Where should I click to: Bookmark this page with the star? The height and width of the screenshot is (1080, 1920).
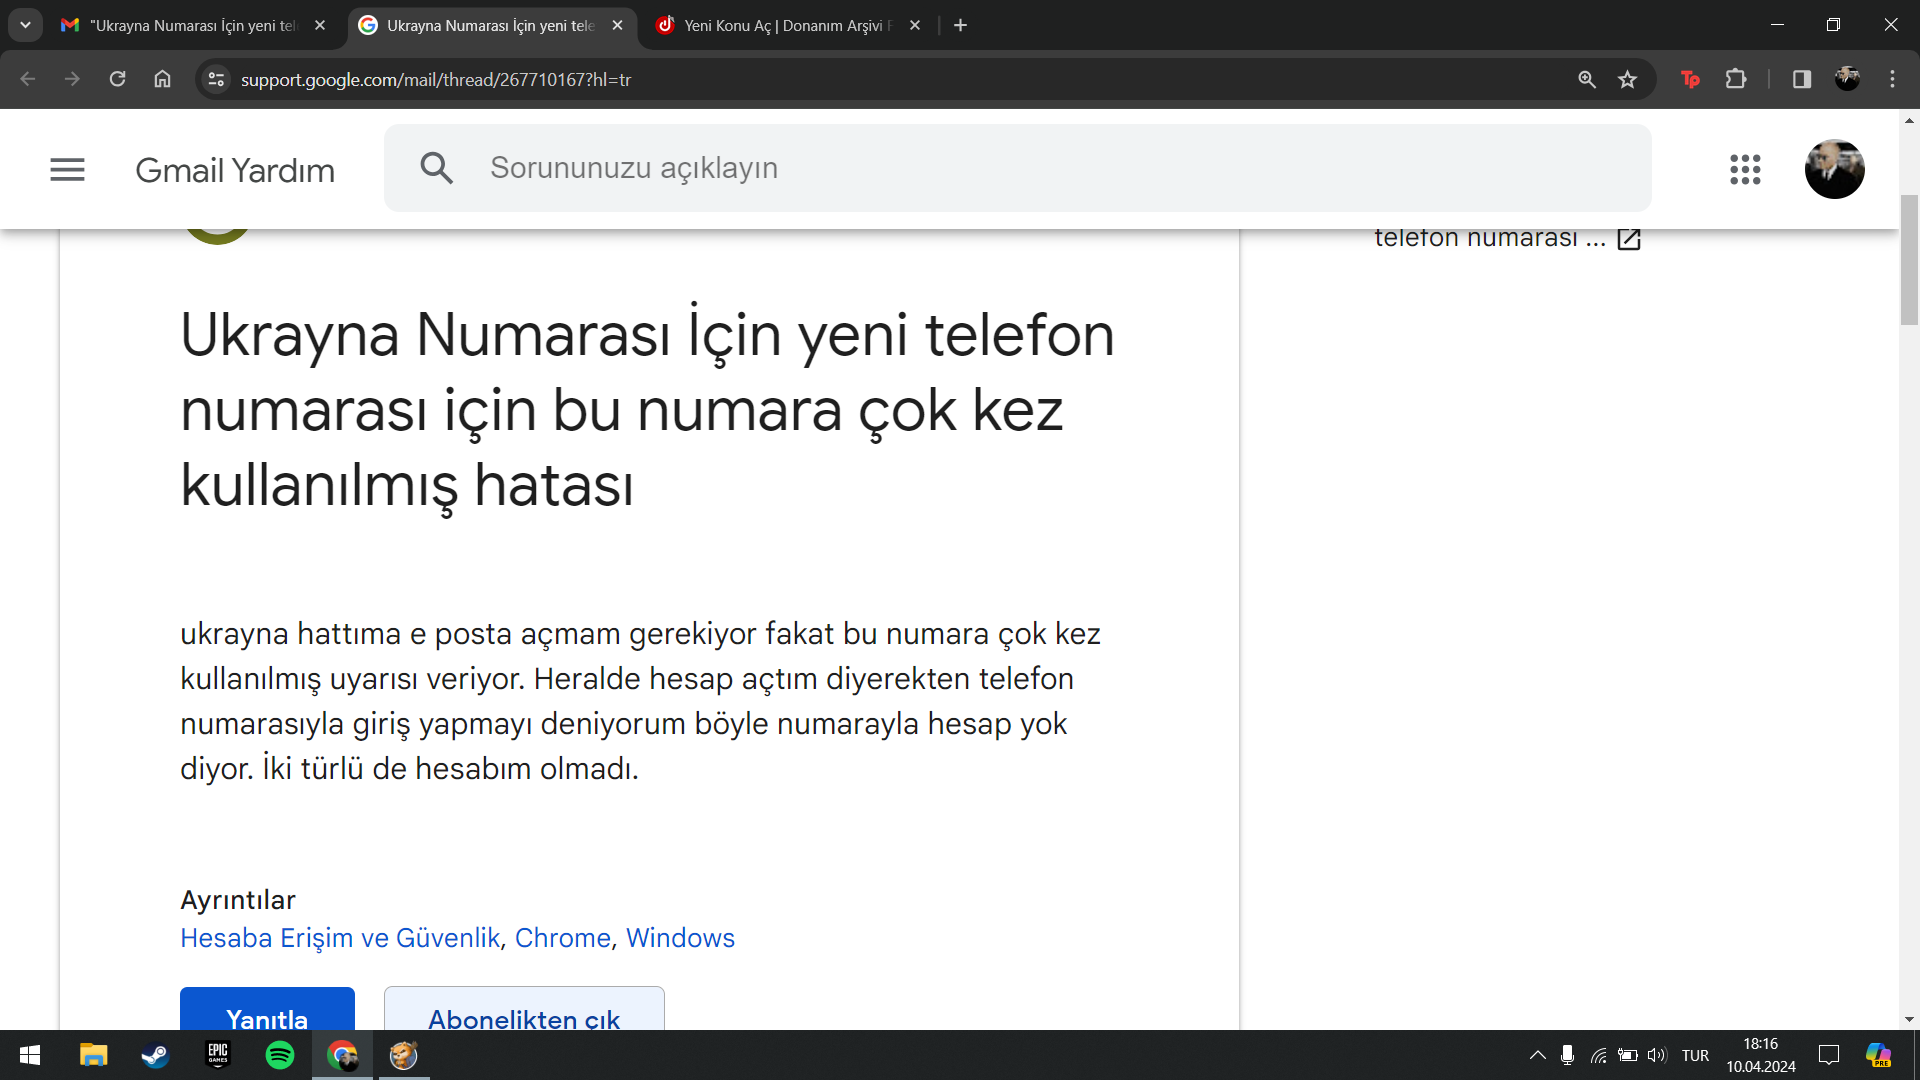tap(1628, 79)
